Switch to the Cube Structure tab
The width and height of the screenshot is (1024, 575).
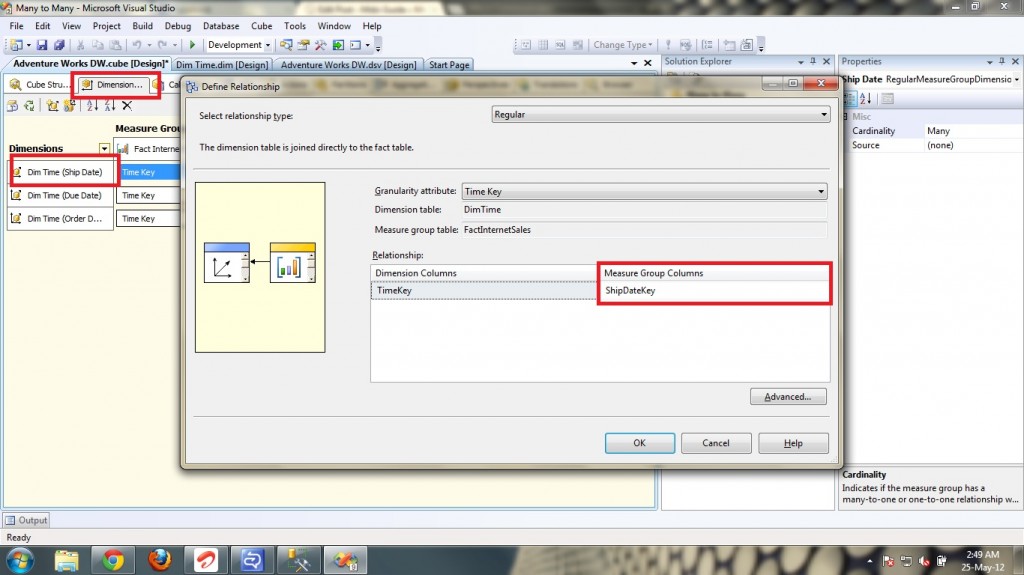(40, 85)
